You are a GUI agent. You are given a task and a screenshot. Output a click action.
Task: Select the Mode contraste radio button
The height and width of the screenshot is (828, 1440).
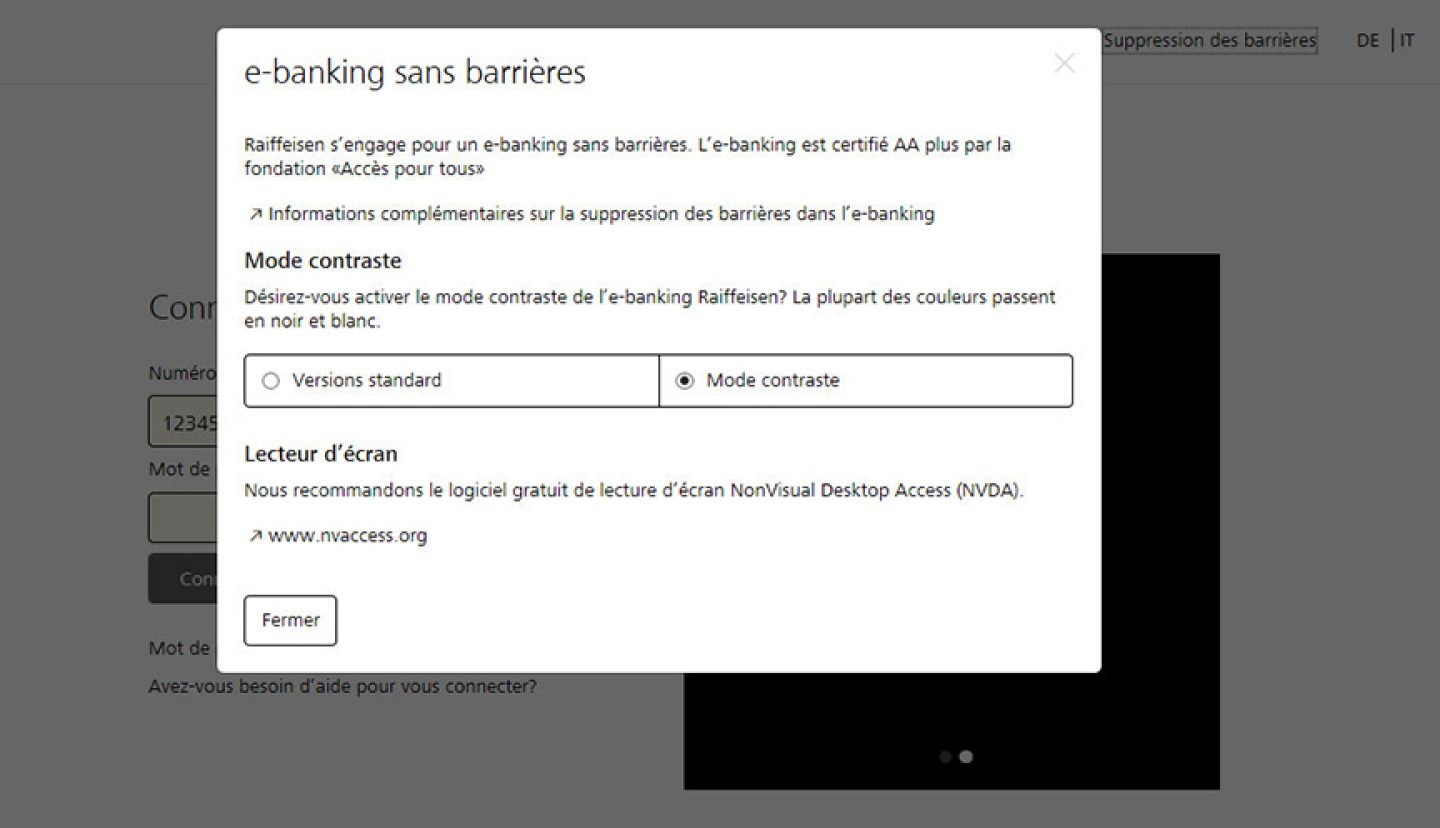point(685,381)
